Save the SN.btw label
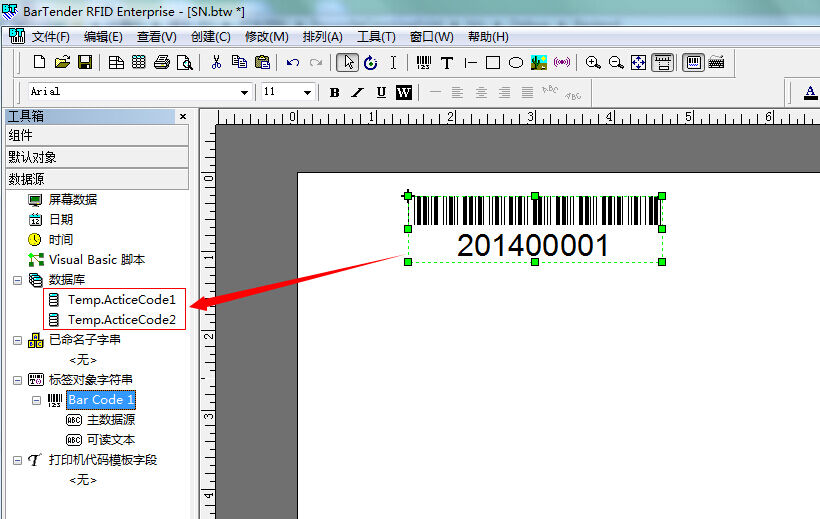The width and height of the screenshot is (820, 519). coord(85,62)
